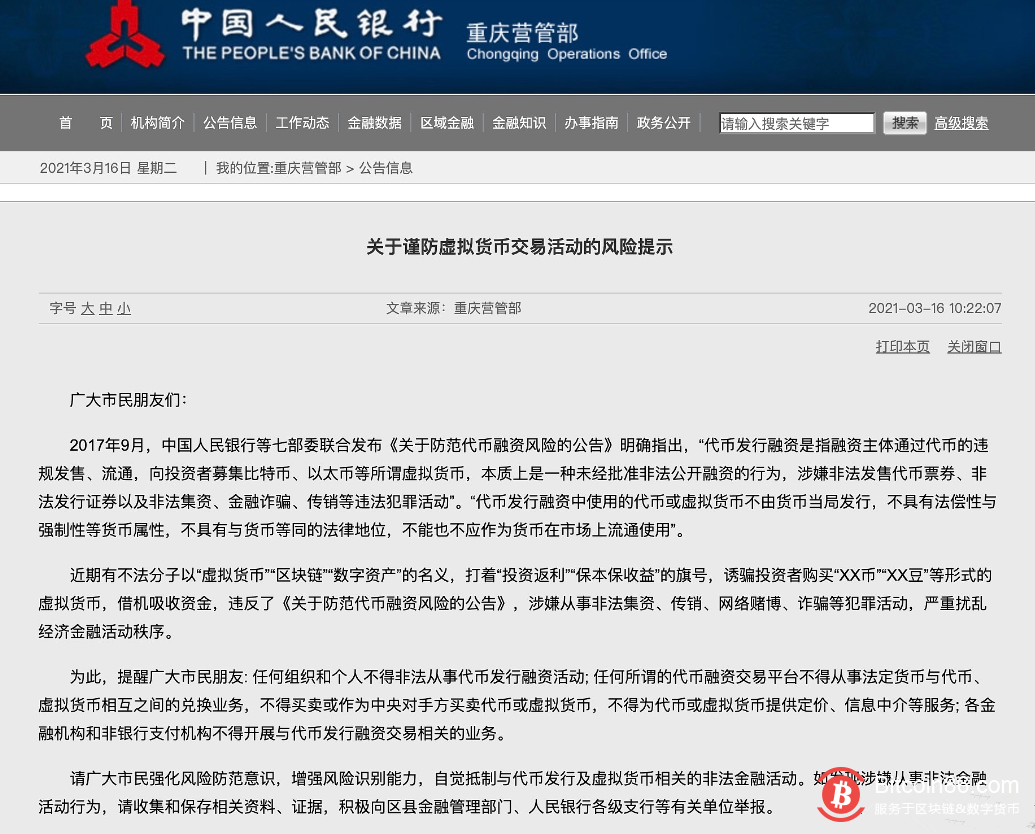Go to 首页 home page

[85, 122]
